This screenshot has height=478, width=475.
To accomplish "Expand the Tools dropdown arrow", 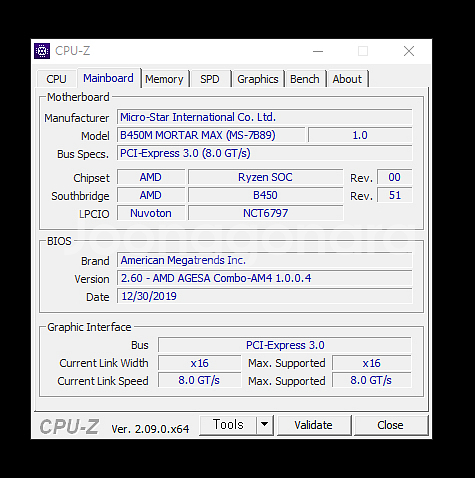I will point(265,425).
